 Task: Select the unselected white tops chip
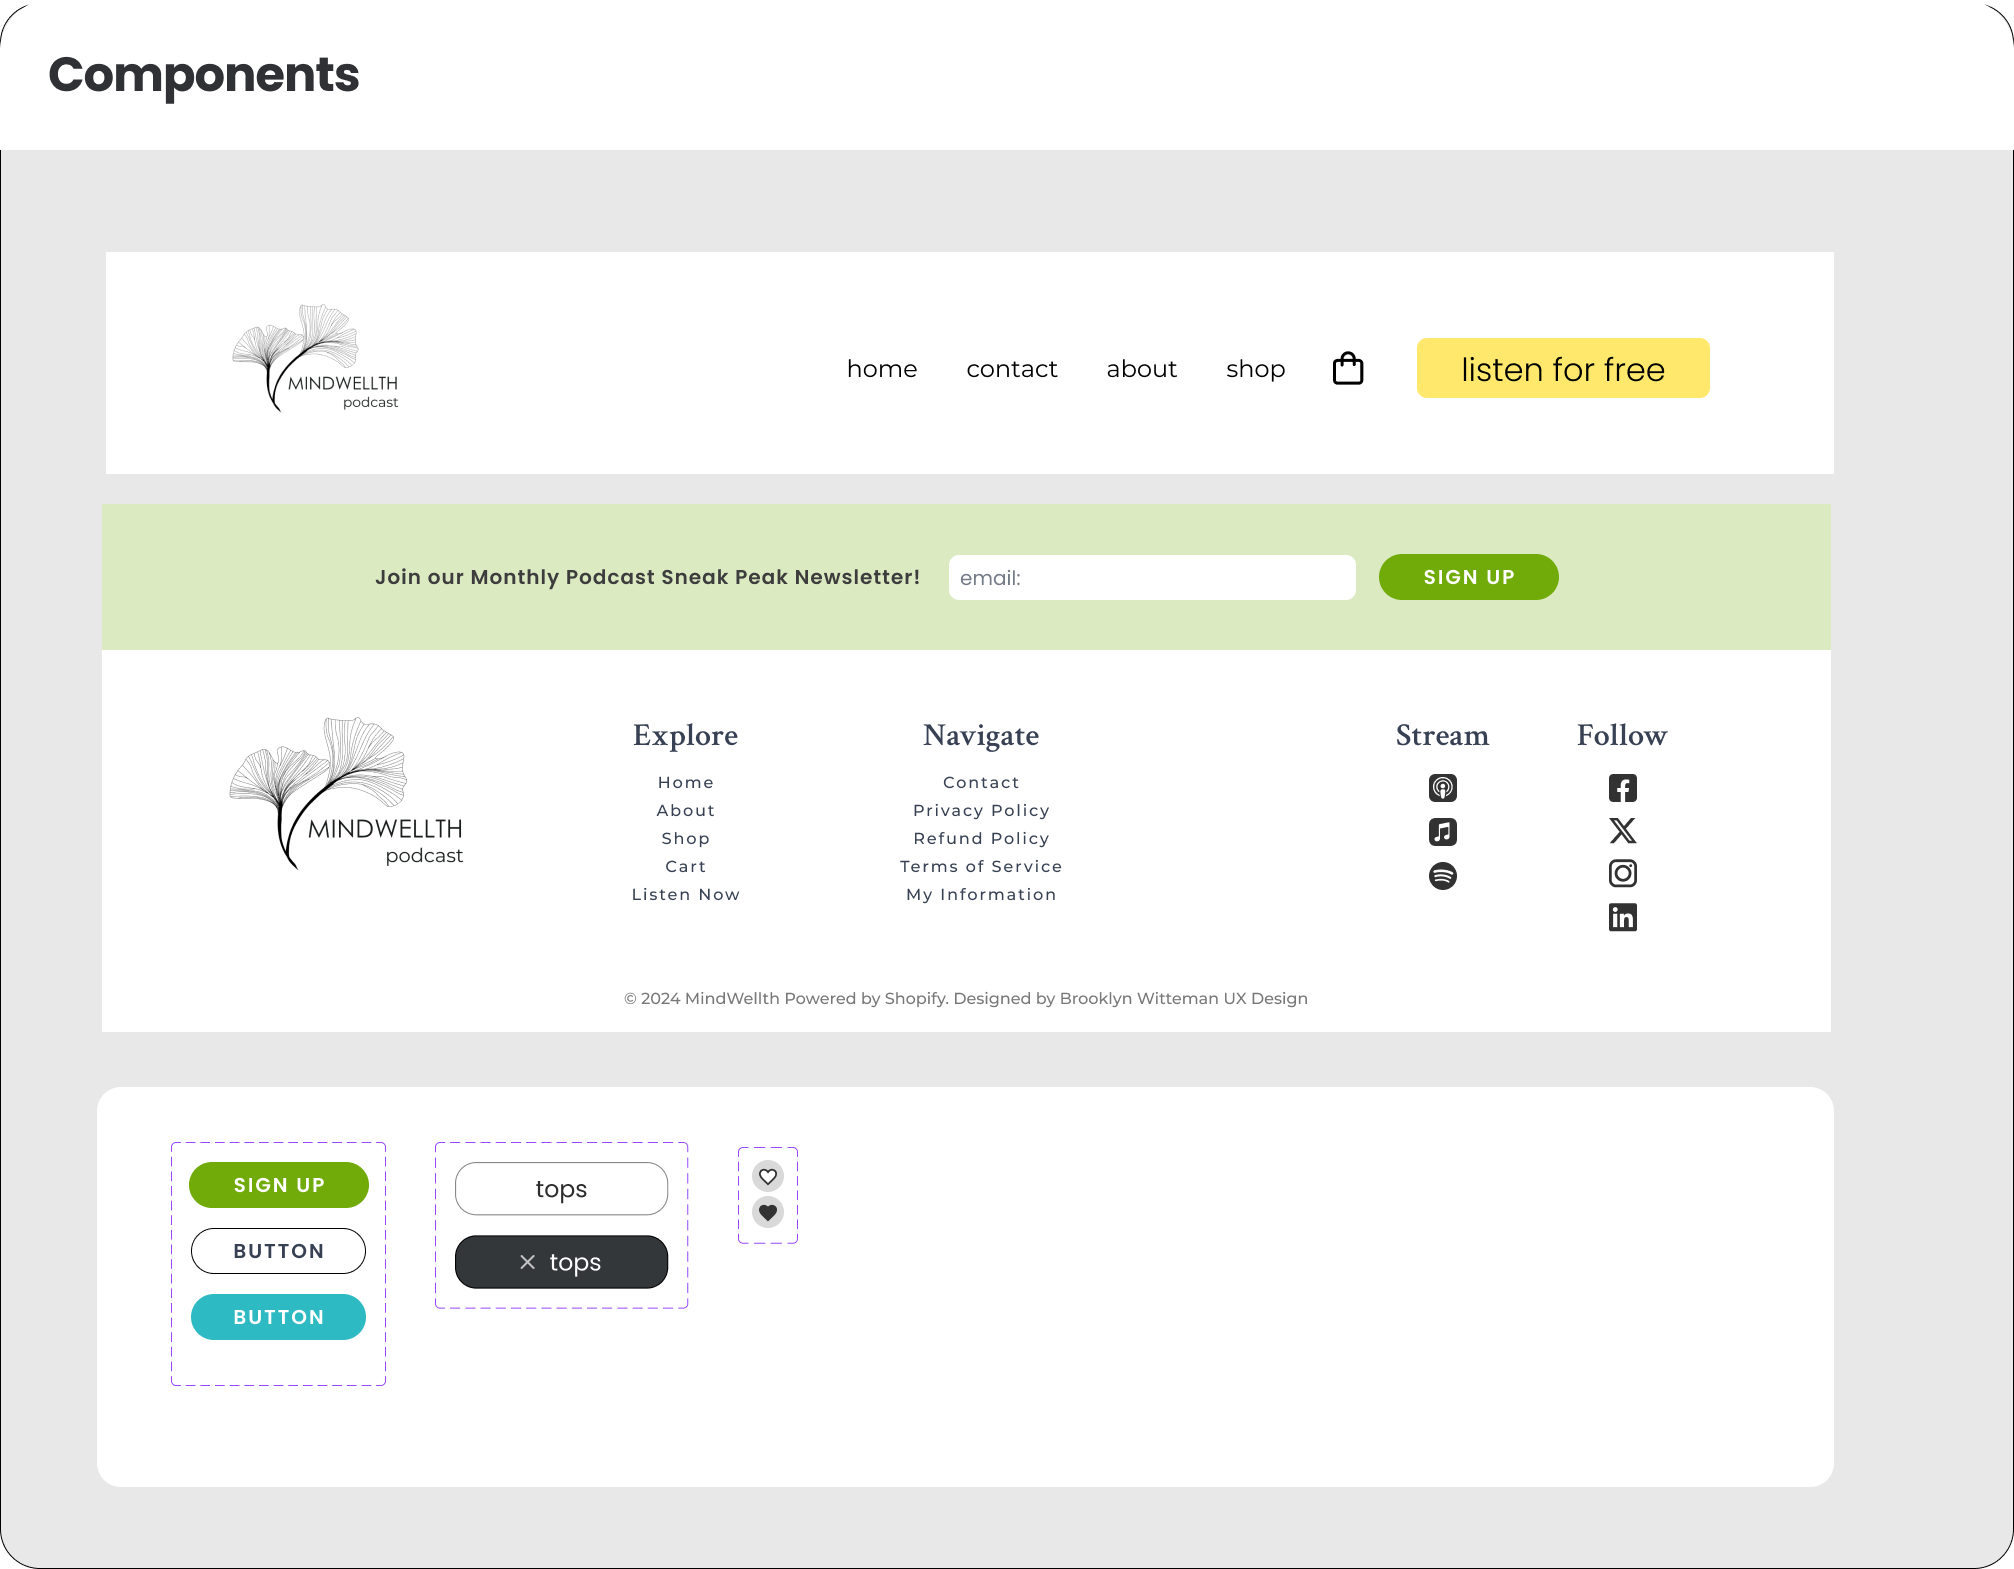pyautogui.click(x=561, y=1189)
